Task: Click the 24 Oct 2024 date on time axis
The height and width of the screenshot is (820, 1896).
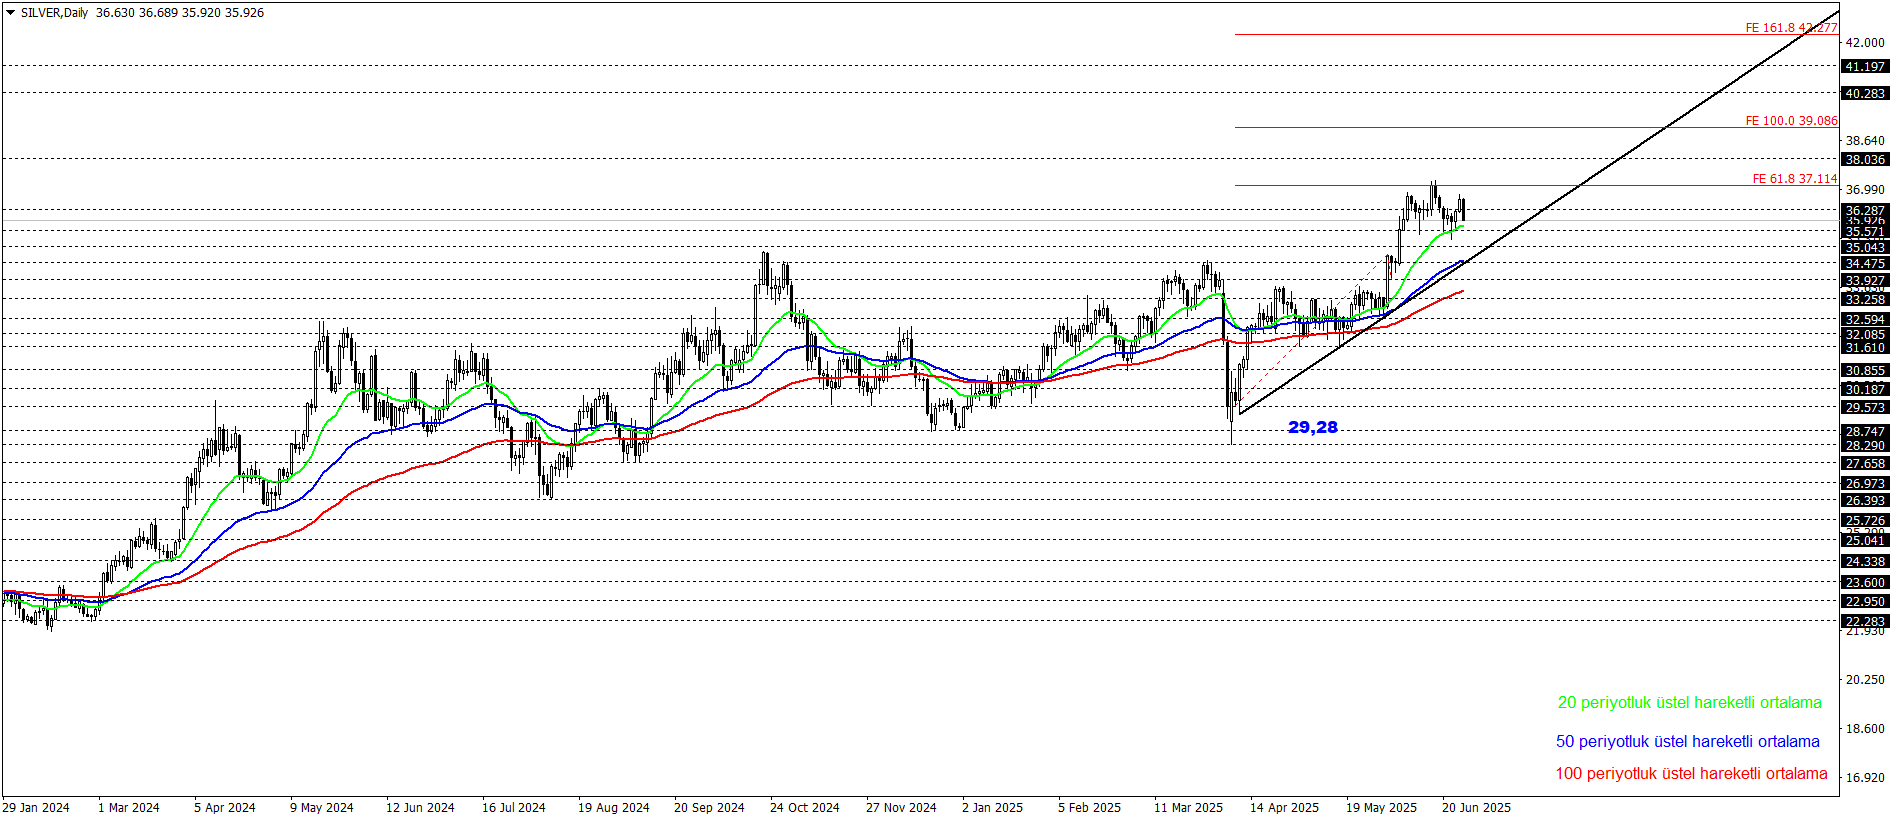Action: click(804, 808)
